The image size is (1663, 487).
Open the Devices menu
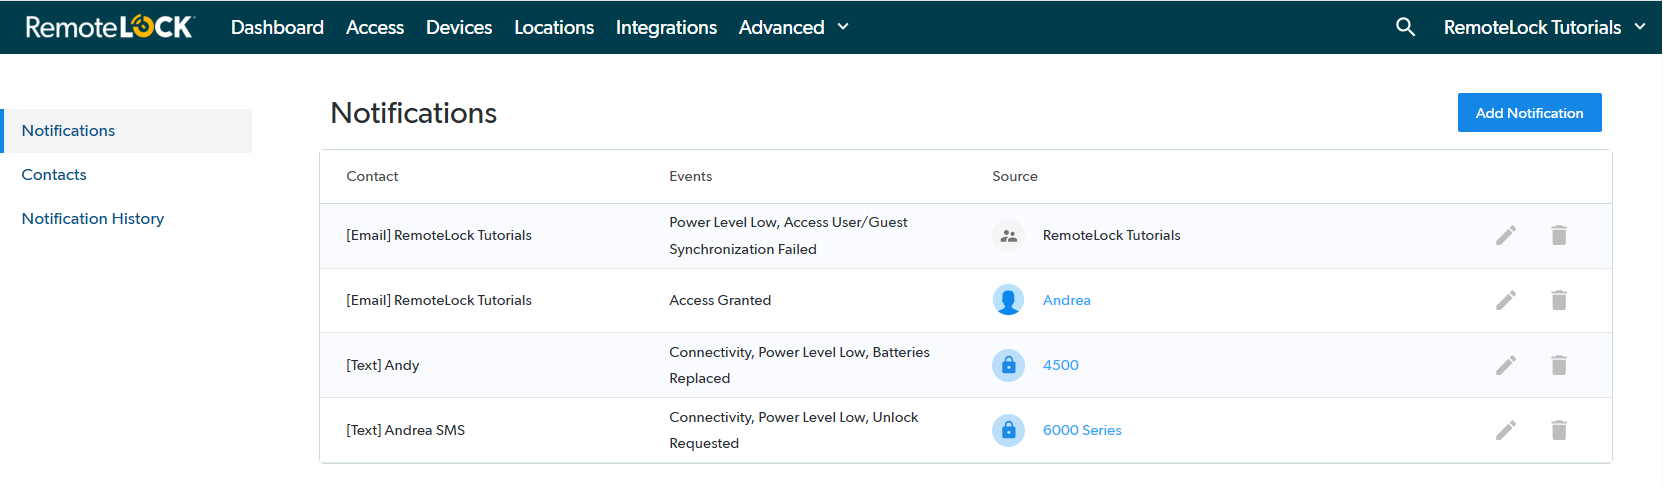(459, 27)
